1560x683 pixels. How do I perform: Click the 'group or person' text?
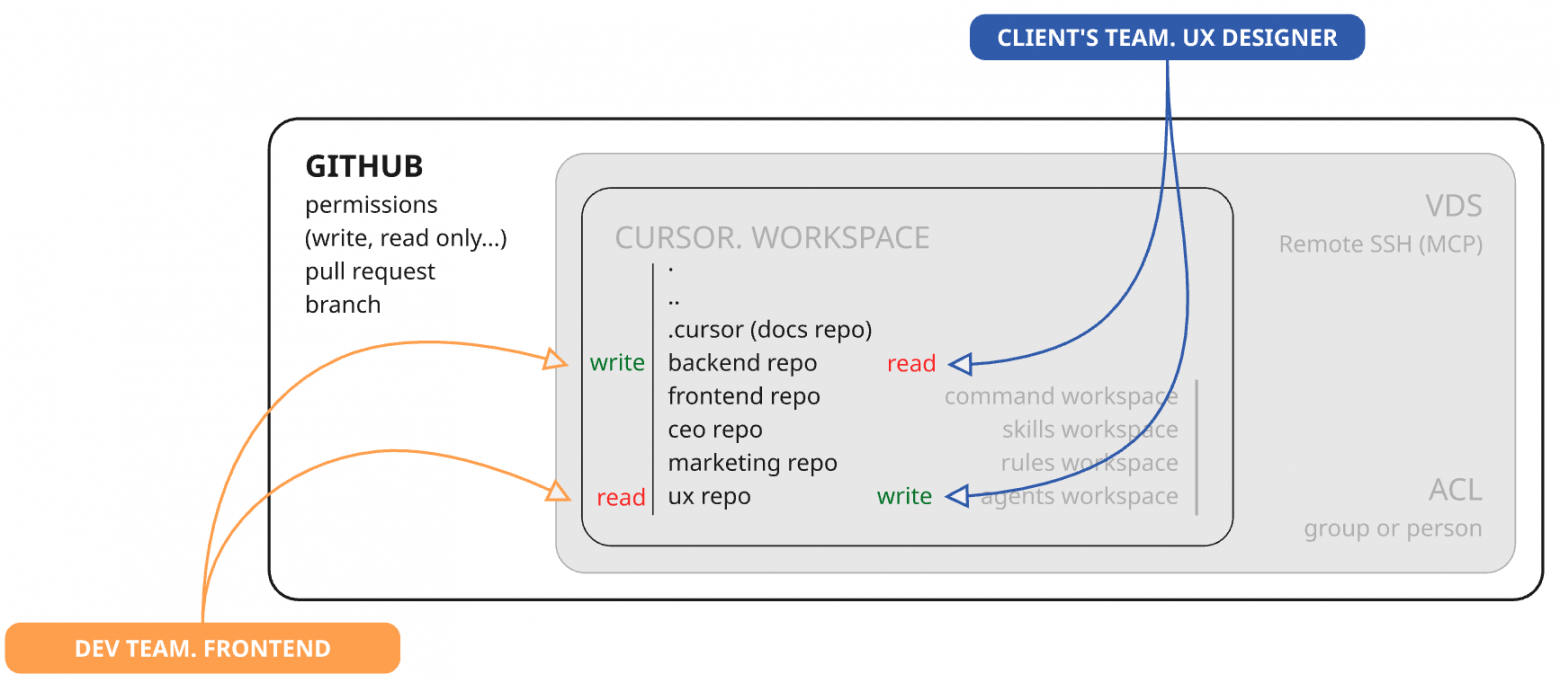click(1393, 528)
